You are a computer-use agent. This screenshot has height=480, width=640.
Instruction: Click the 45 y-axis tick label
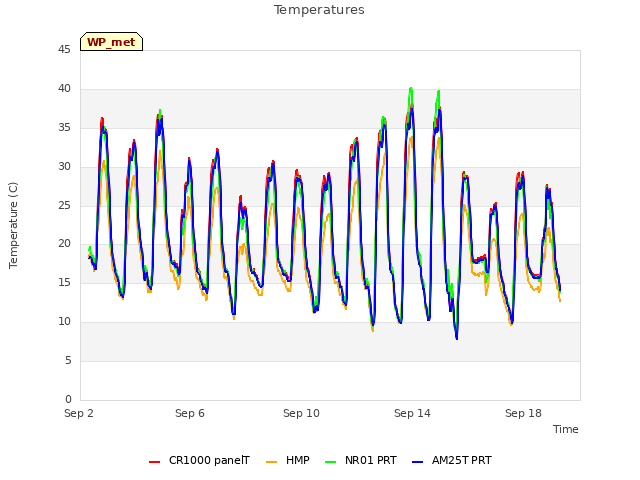[64, 49]
